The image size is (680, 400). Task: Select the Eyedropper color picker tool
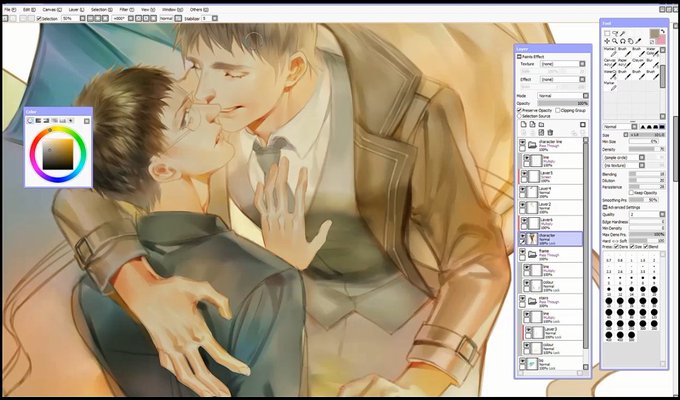[x=638, y=41]
